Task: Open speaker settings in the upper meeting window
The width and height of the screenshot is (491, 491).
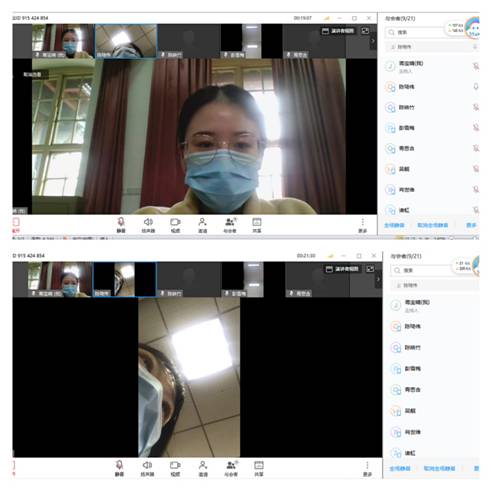Action: coord(148,225)
